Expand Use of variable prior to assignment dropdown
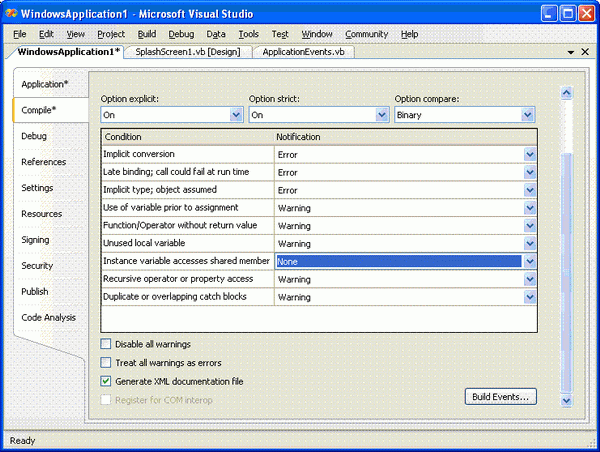The height and width of the screenshot is (452, 600). click(x=530, y=208)
